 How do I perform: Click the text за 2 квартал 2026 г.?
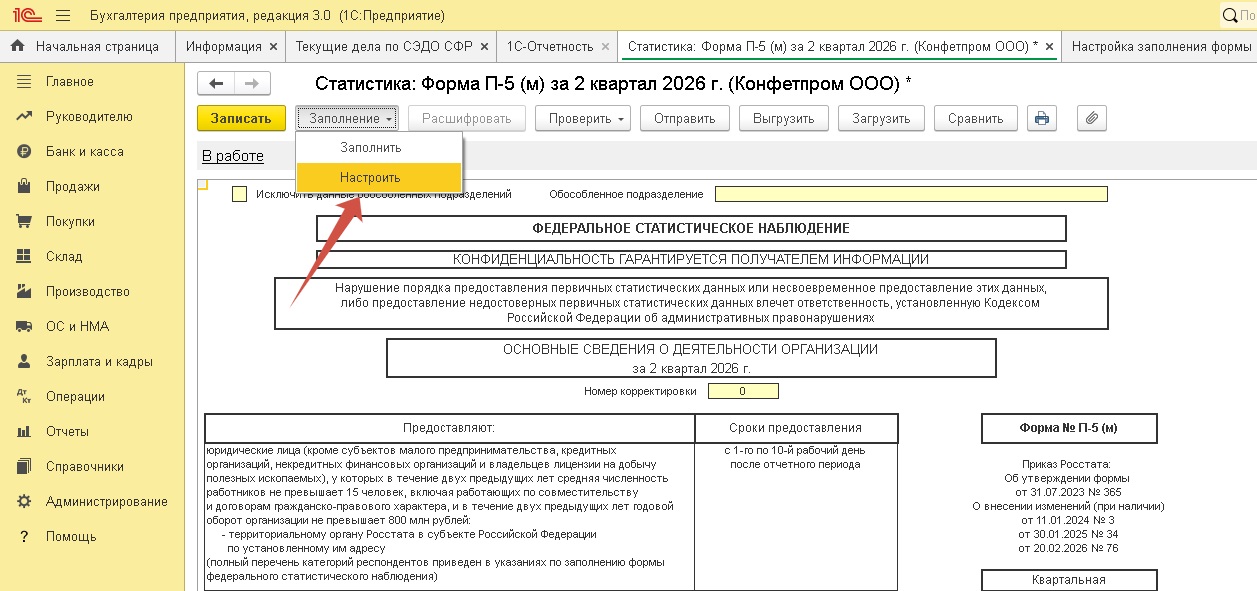pyautogui.click(x=691, y=367)
